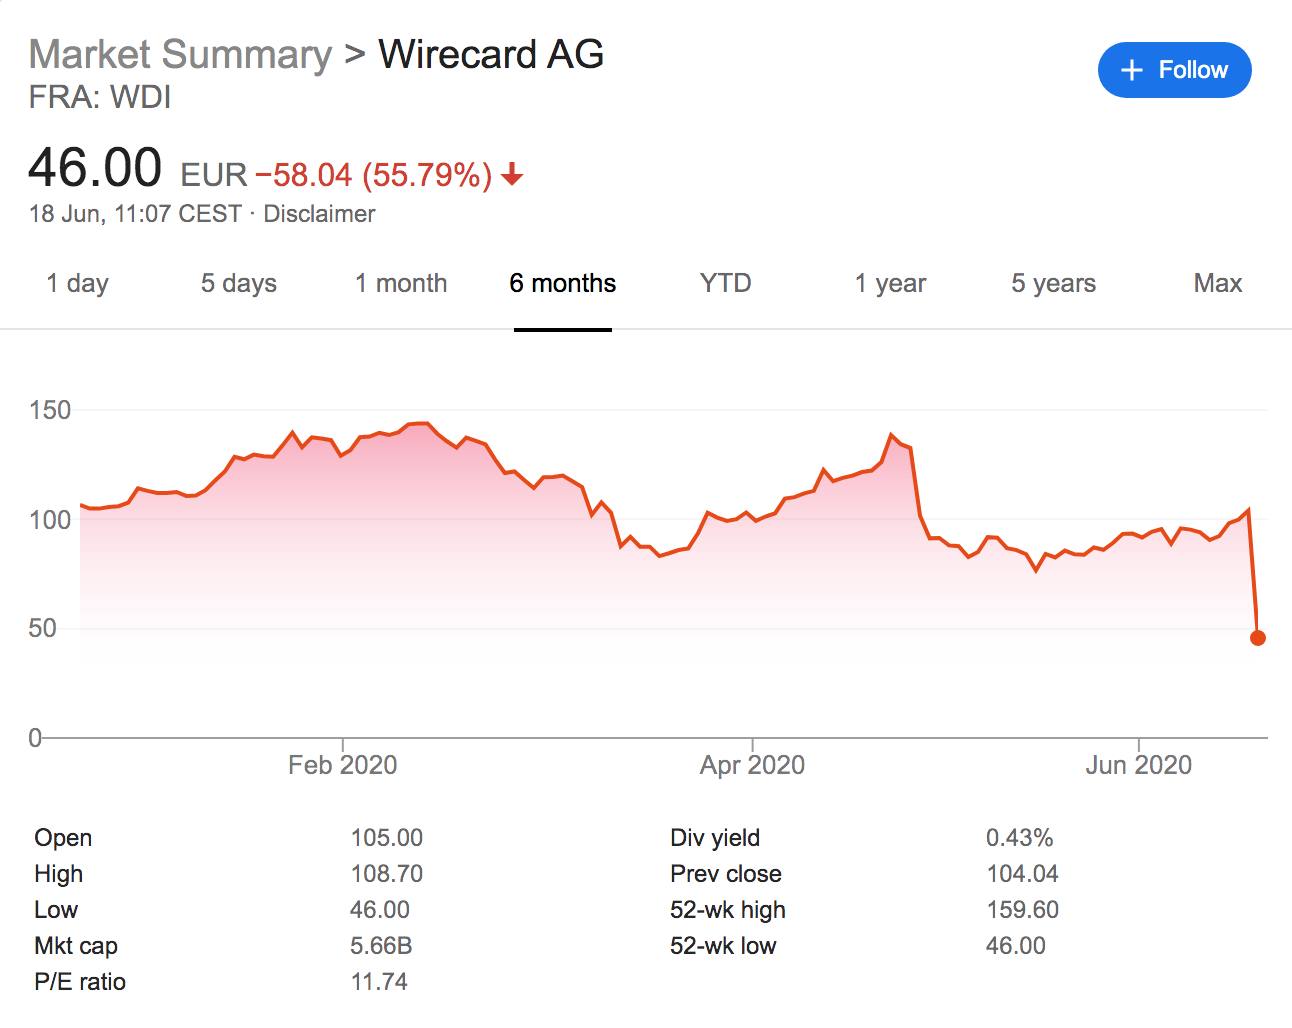1292x1028 pixels.
Task: Switch to the YTD chart view
Action: point(726,284)
